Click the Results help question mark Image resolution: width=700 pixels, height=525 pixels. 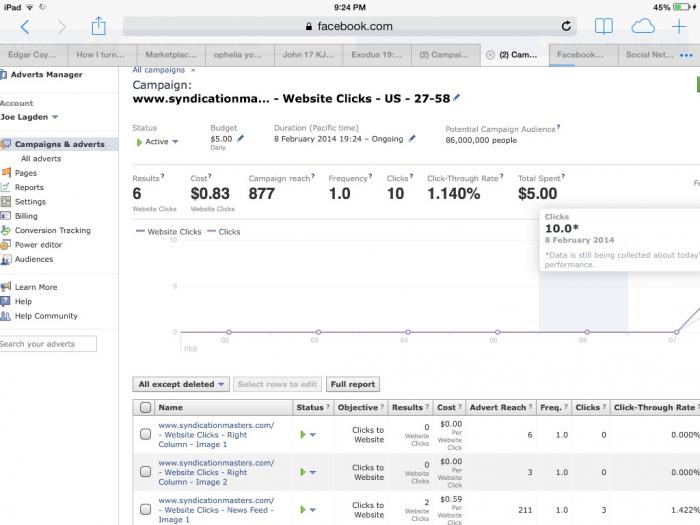point(162,176)
